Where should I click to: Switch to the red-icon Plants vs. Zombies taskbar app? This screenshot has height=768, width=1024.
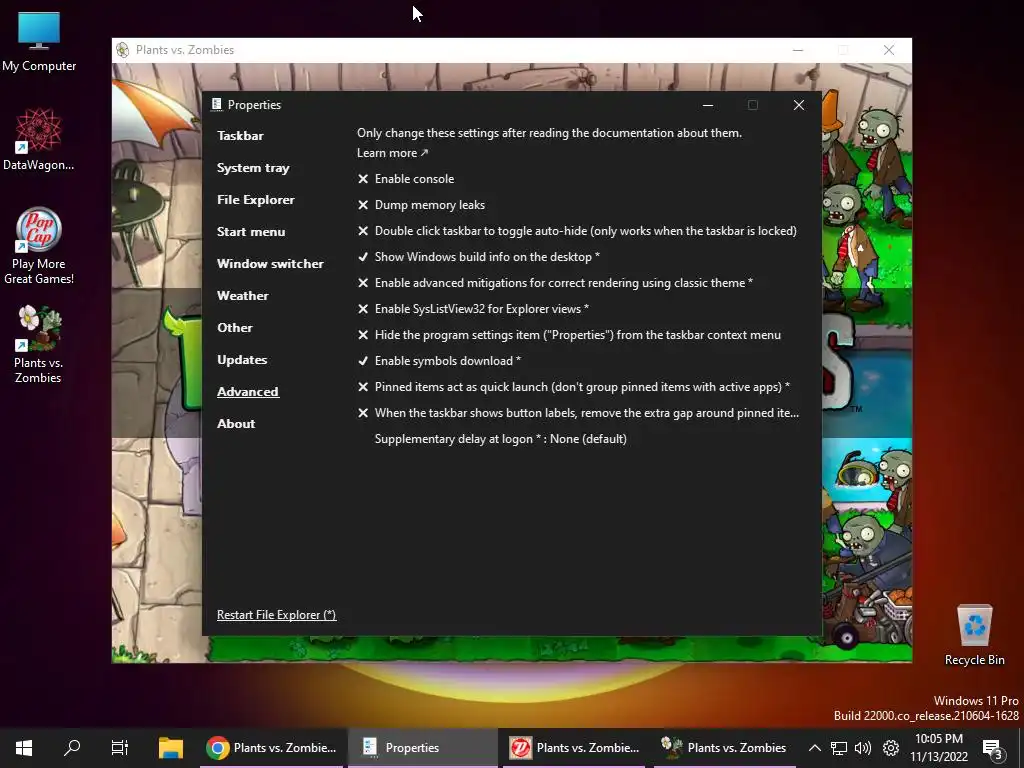click(575, 748)
